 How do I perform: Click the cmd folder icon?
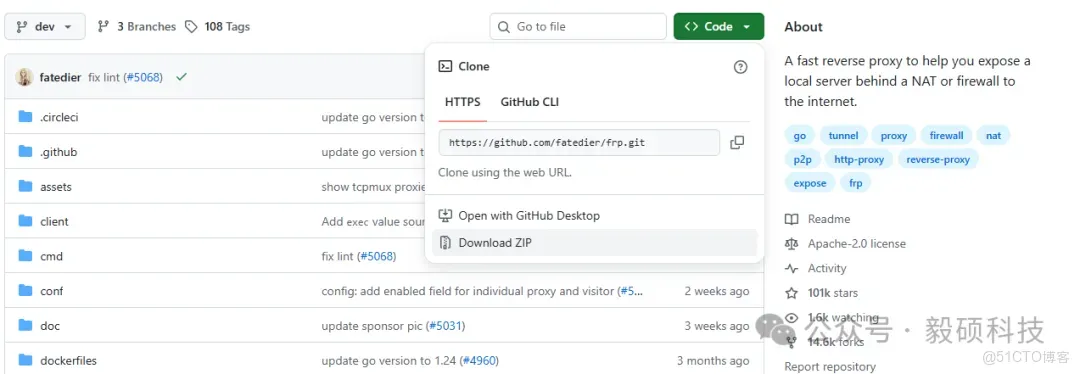pyautogui.click(x=25, y=256)
